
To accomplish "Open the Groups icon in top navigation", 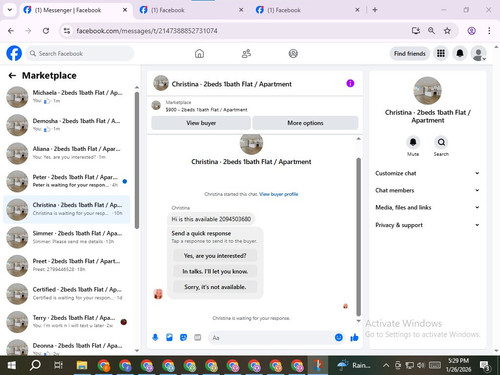I will pyautogui.click(x=293, y=53).
